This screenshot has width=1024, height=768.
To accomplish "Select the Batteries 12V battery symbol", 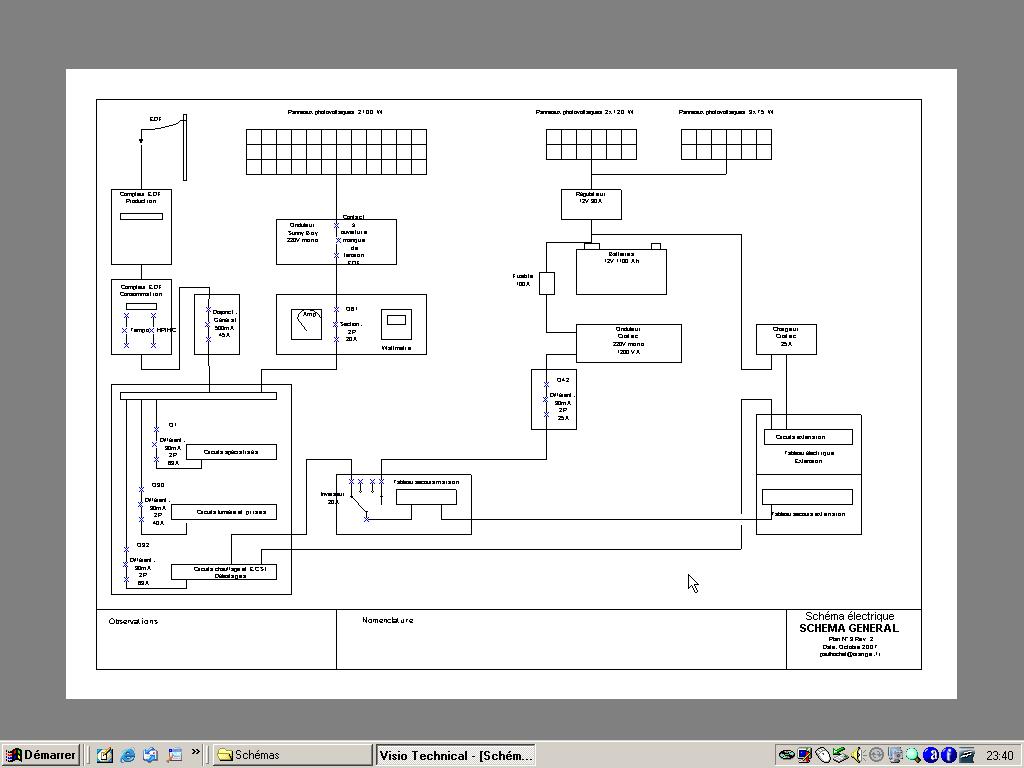I will (621, 269).
